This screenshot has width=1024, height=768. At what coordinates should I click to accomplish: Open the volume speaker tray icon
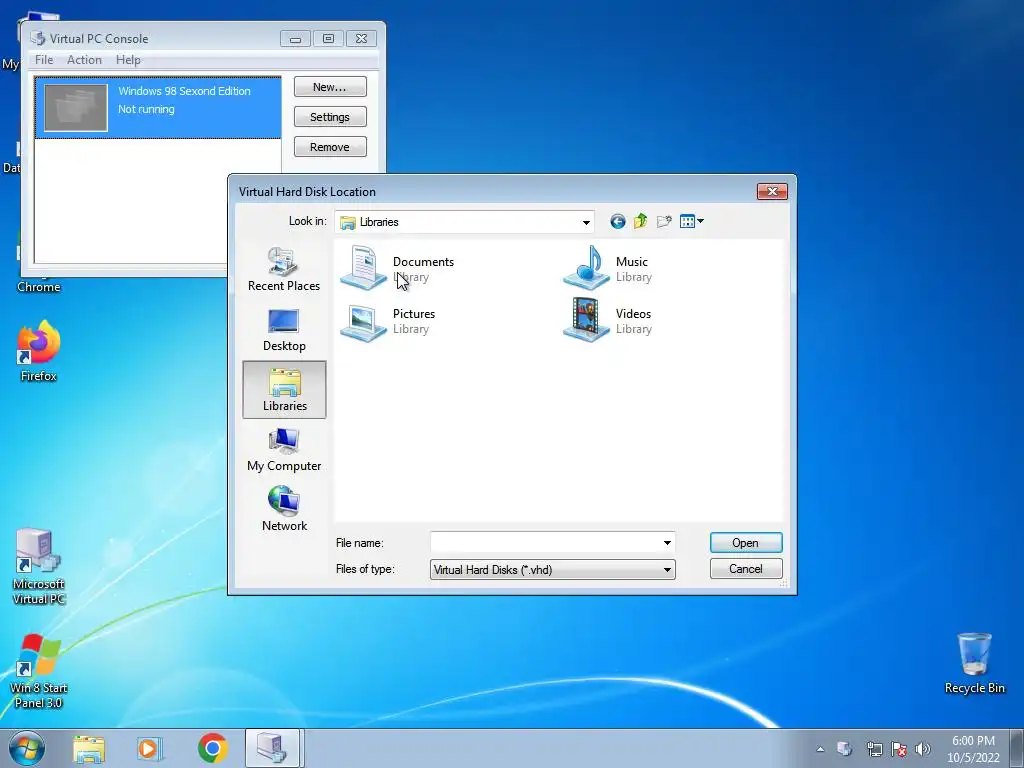point(923,749)
